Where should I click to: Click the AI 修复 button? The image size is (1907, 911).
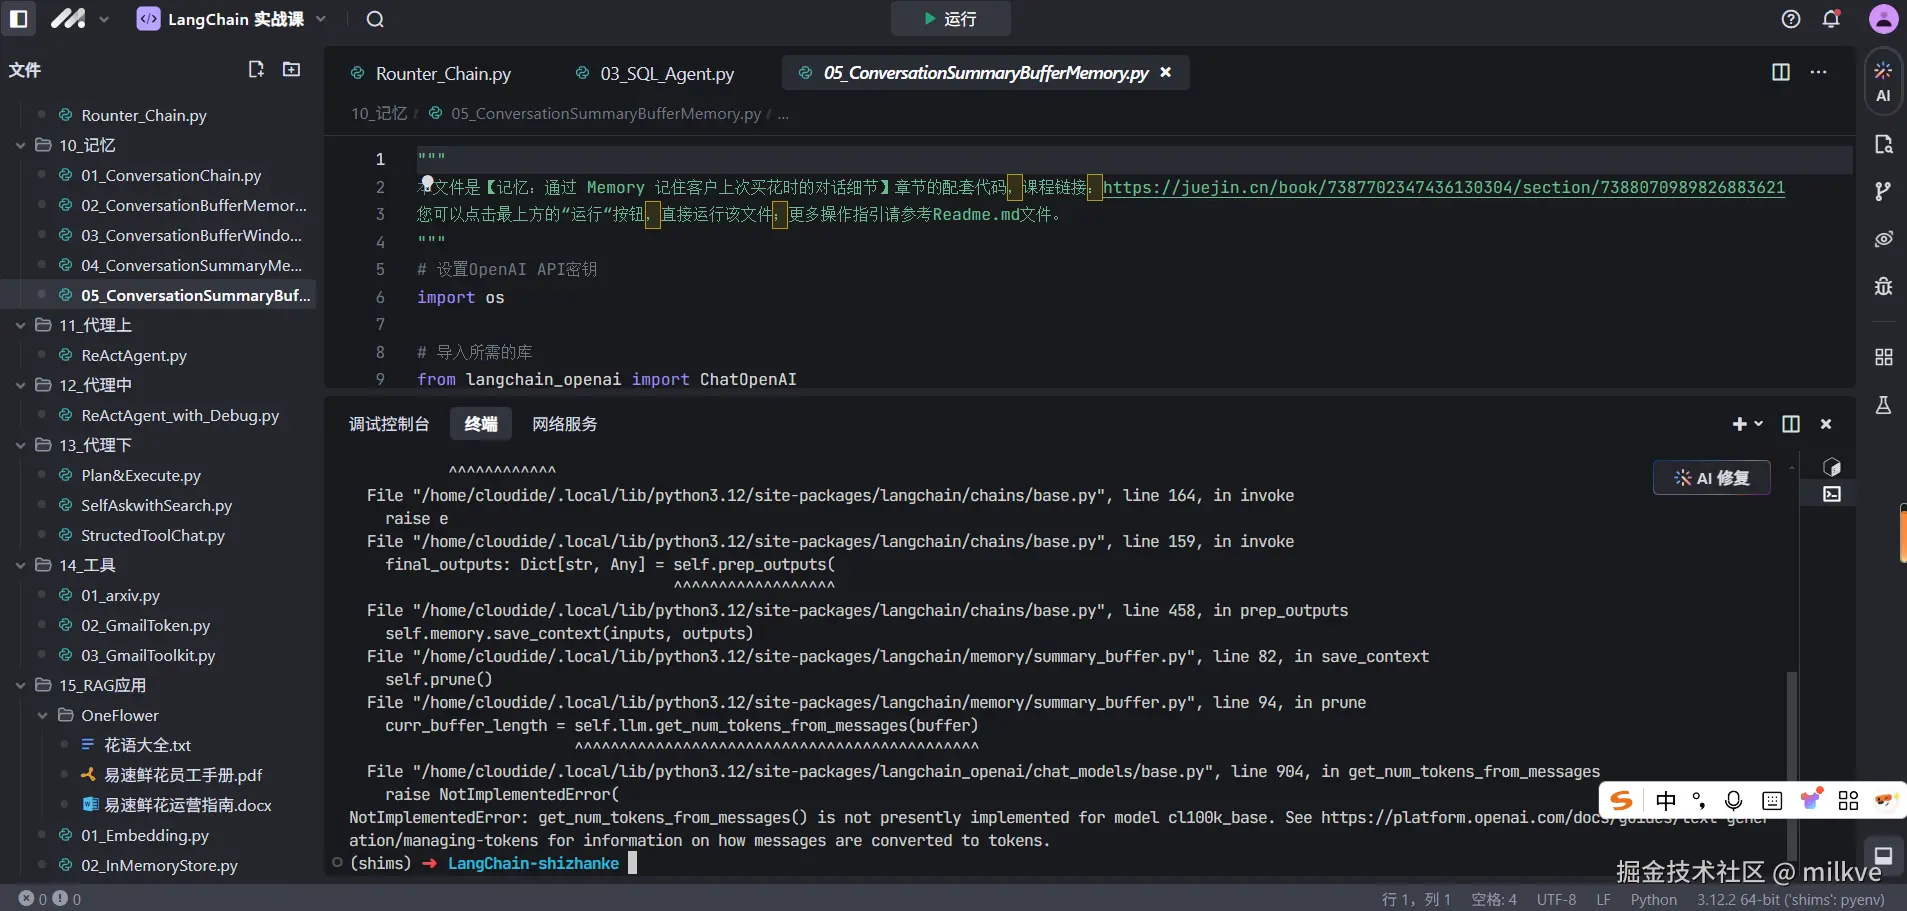(x=1711, y=478)
